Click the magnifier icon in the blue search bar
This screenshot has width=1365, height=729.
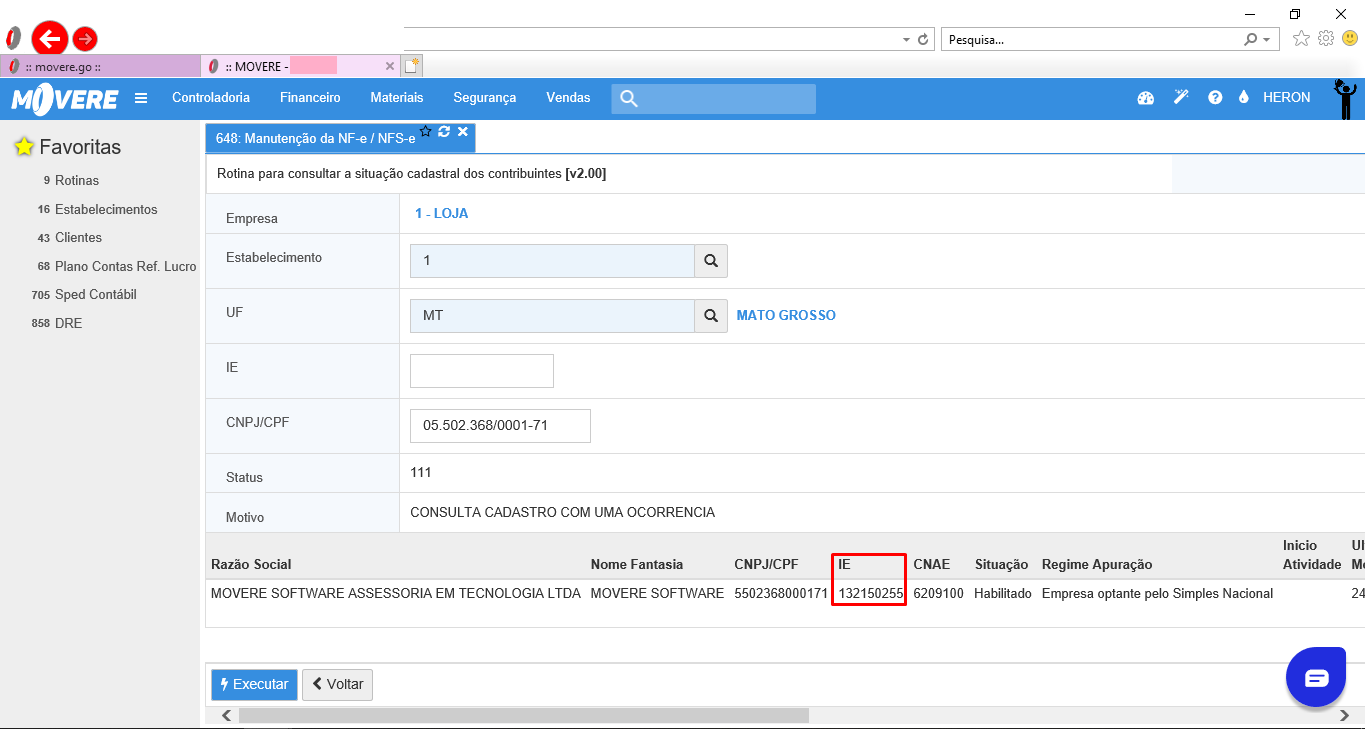click(x=629, y=98)
